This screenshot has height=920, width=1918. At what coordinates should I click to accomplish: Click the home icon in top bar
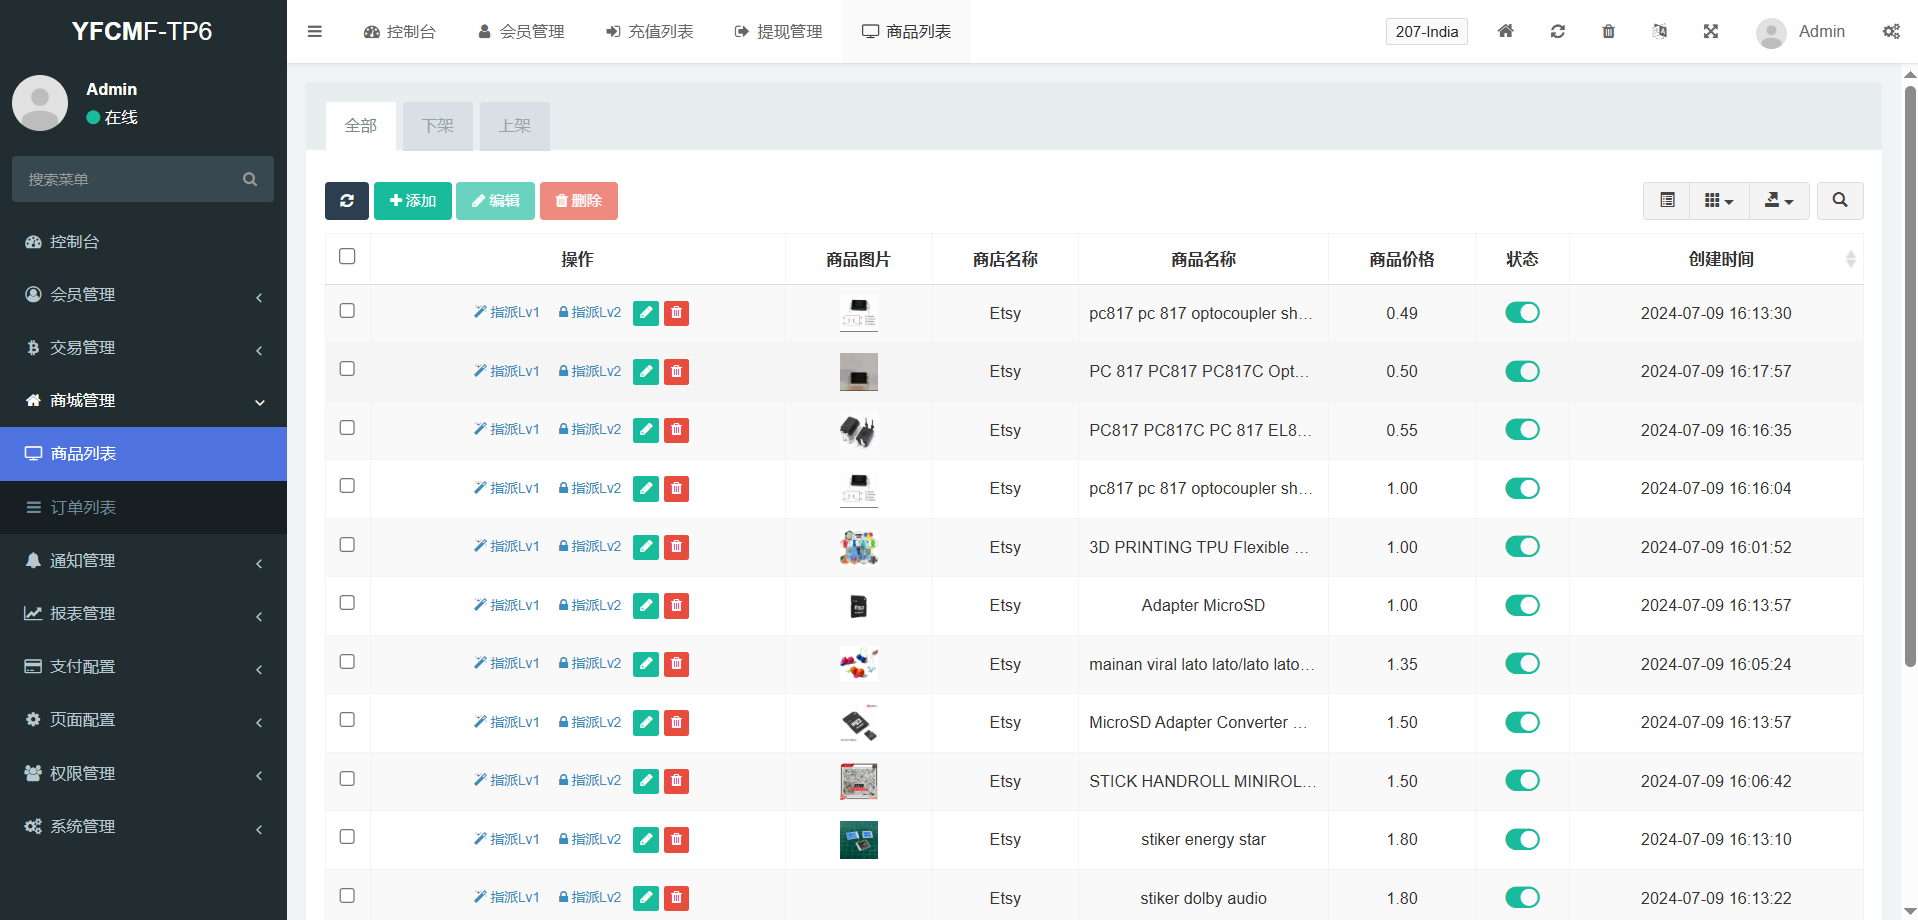[x=1505, y=31]
